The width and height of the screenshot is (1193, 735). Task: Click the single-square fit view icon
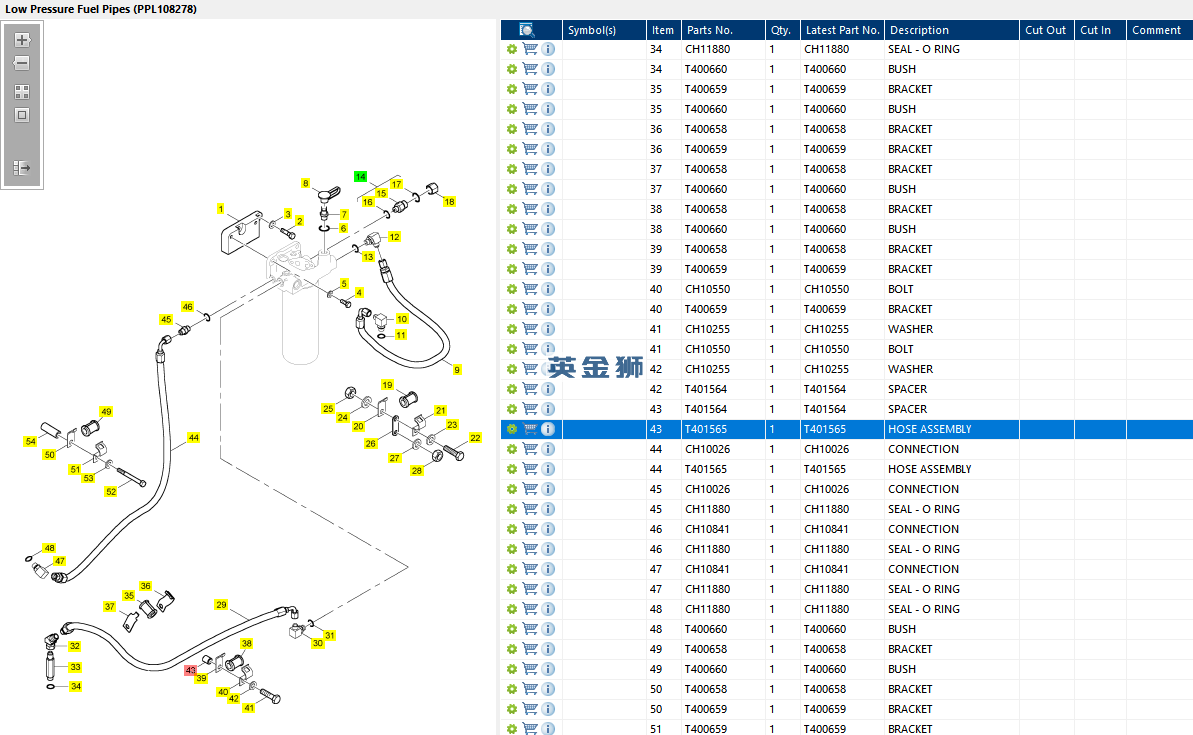coord(22,115)
